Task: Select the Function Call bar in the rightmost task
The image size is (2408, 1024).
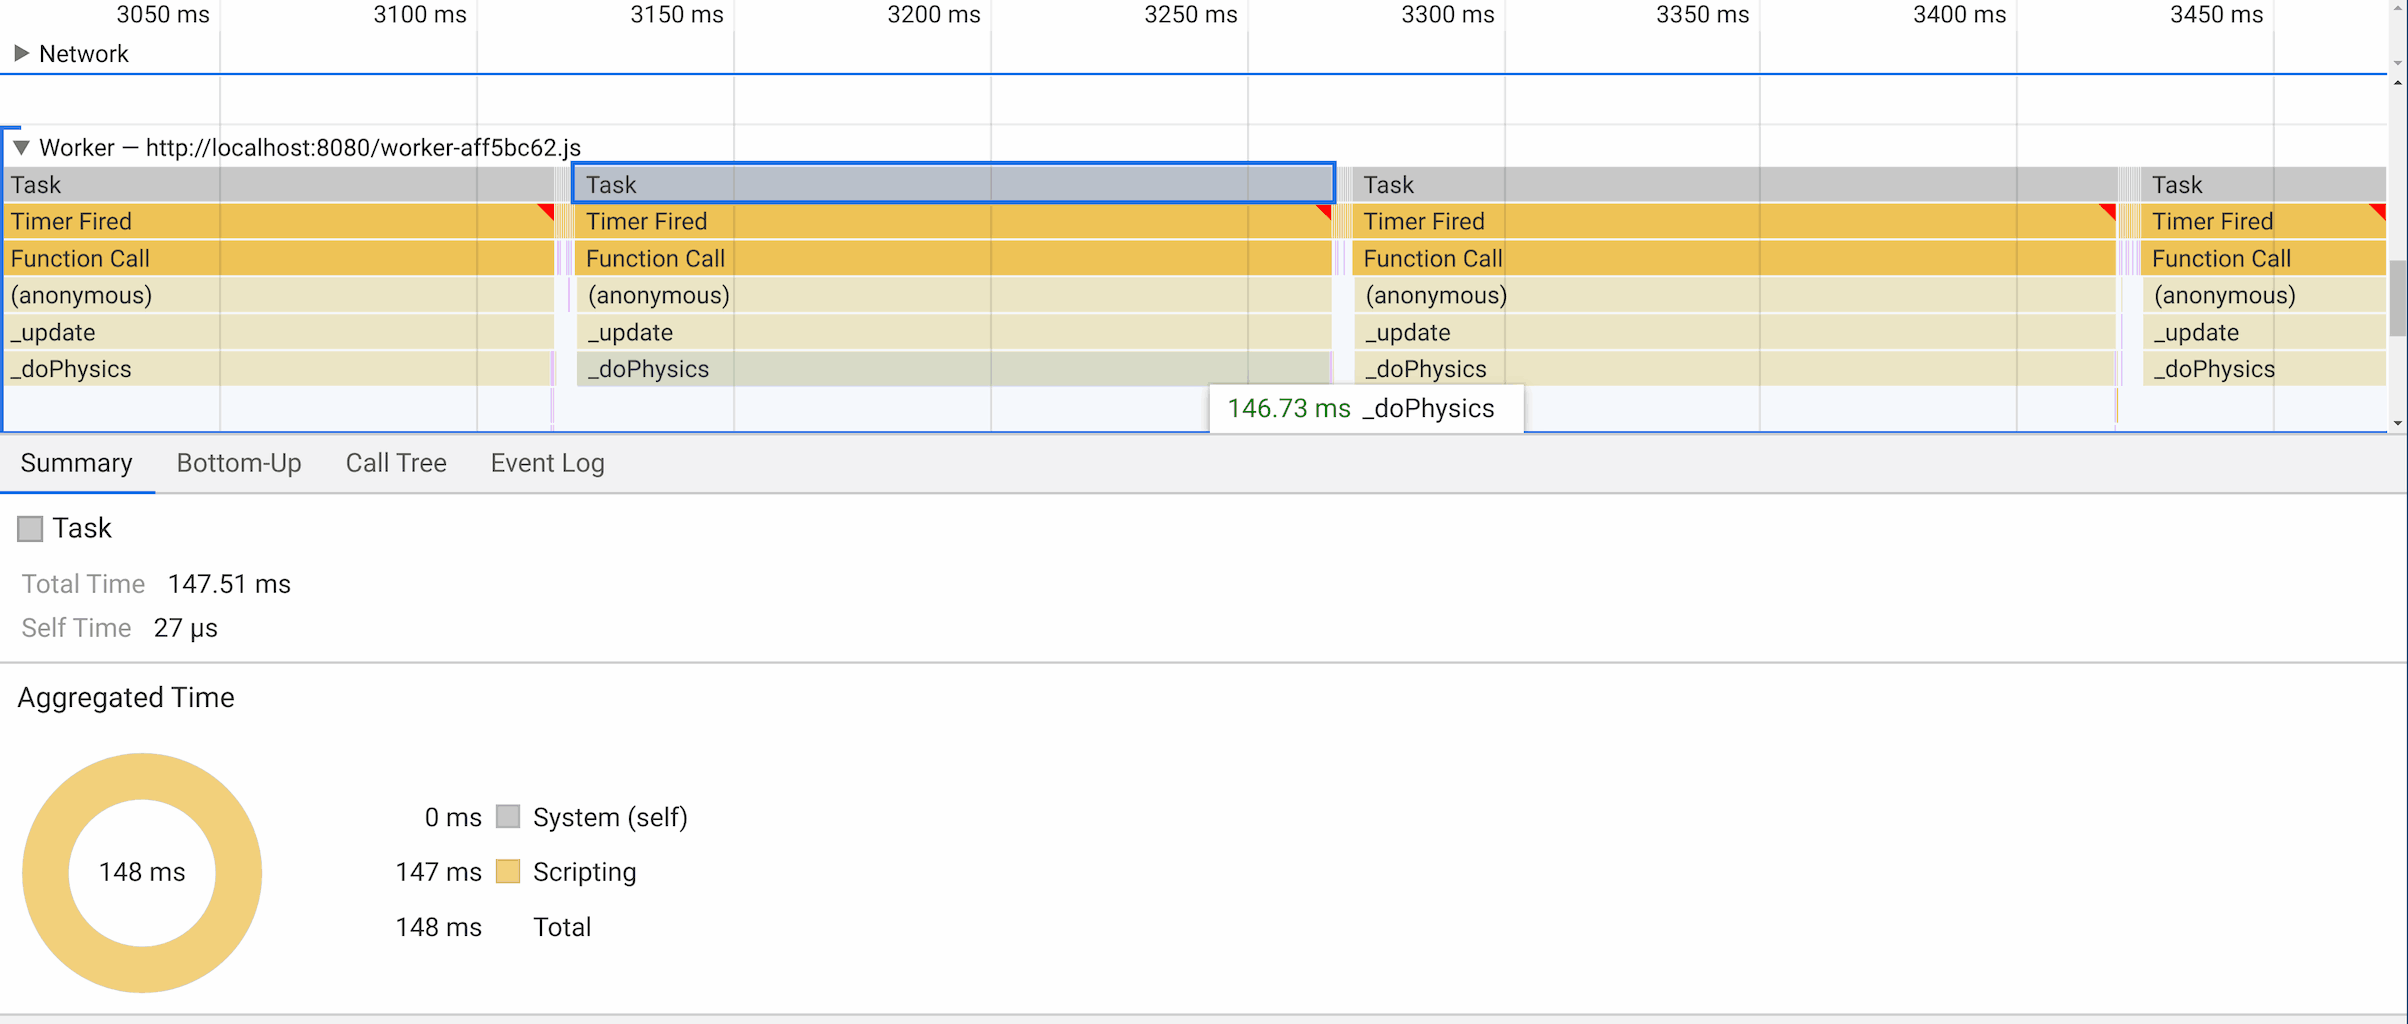Action: point(2260,258)
